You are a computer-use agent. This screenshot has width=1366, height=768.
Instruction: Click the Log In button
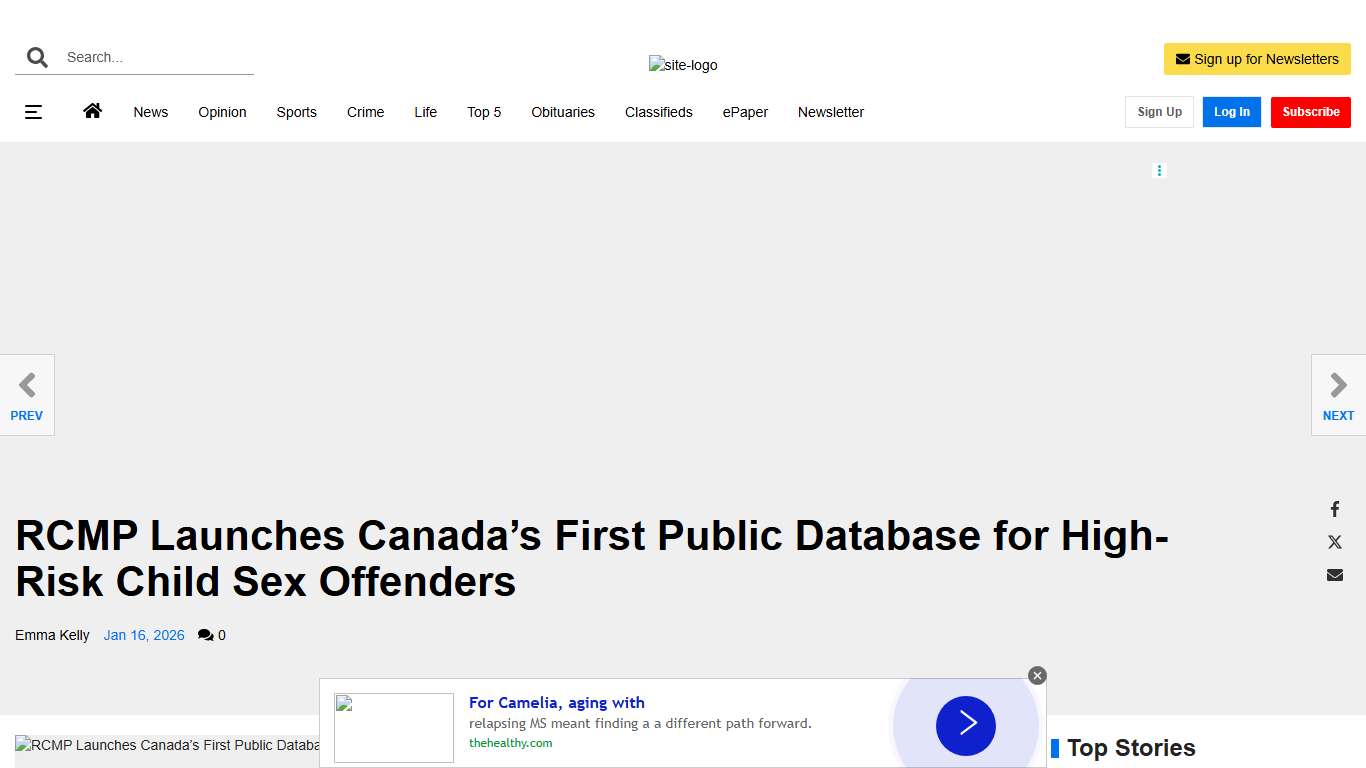click(1231, 112)
